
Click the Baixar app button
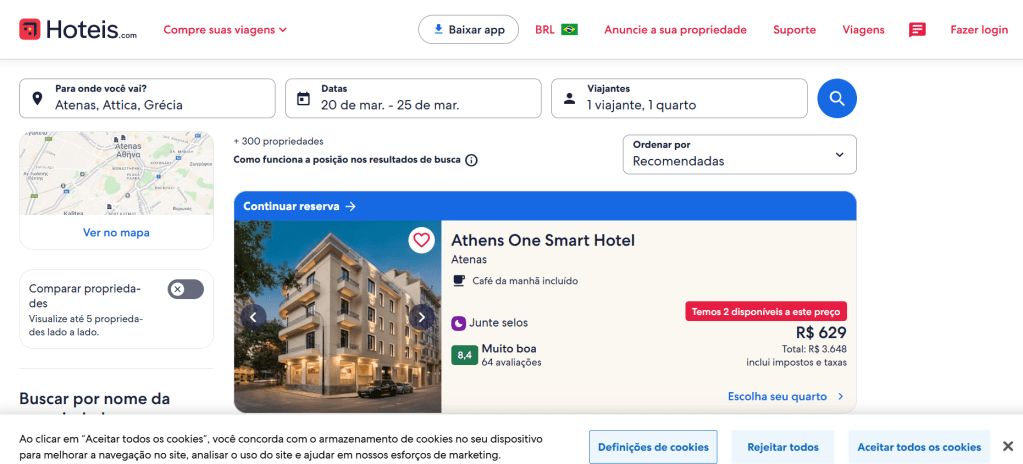tap(468, 30)
